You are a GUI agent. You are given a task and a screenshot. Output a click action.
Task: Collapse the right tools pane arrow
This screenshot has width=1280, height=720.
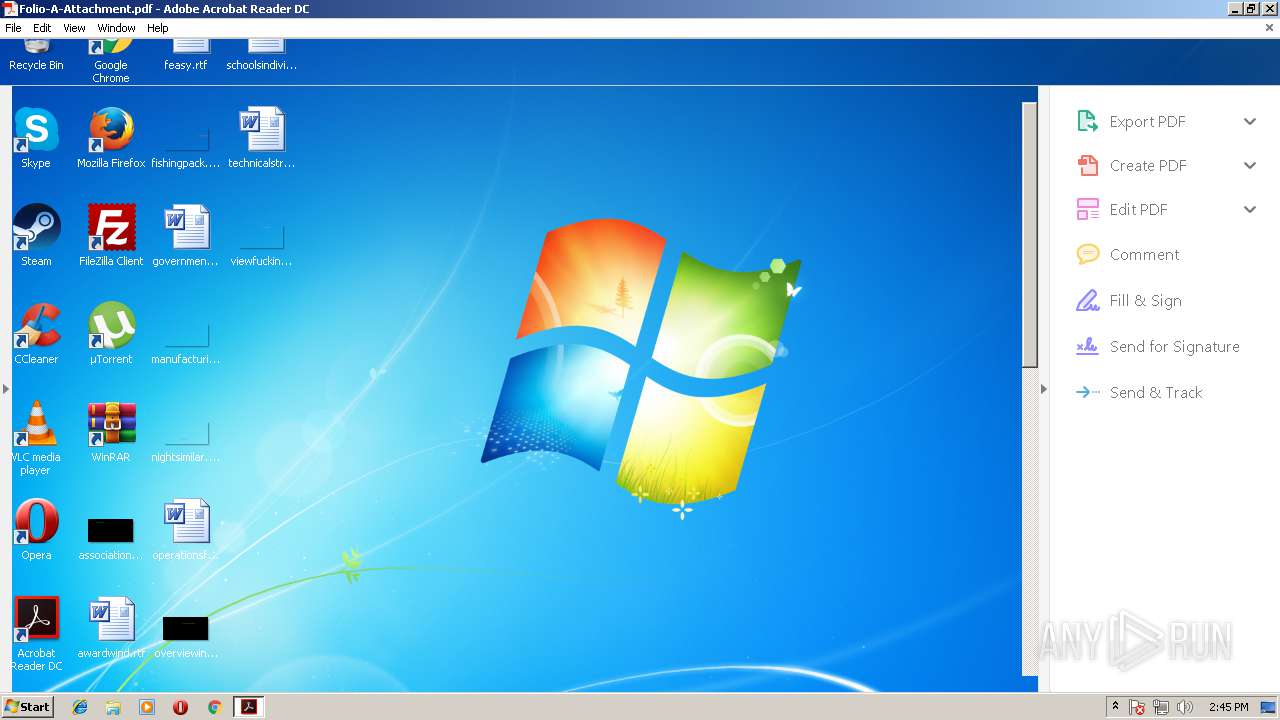coord(1044,389)
